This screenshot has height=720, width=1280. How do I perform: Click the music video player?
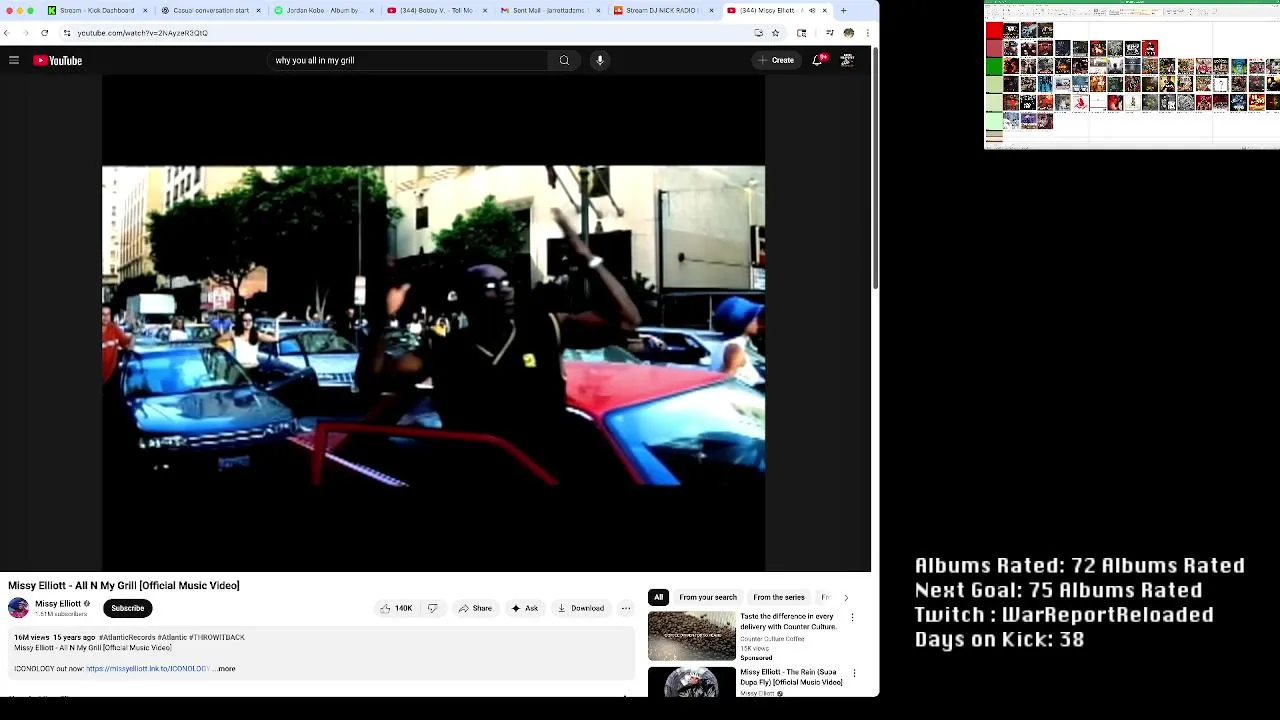pos(433,324)
